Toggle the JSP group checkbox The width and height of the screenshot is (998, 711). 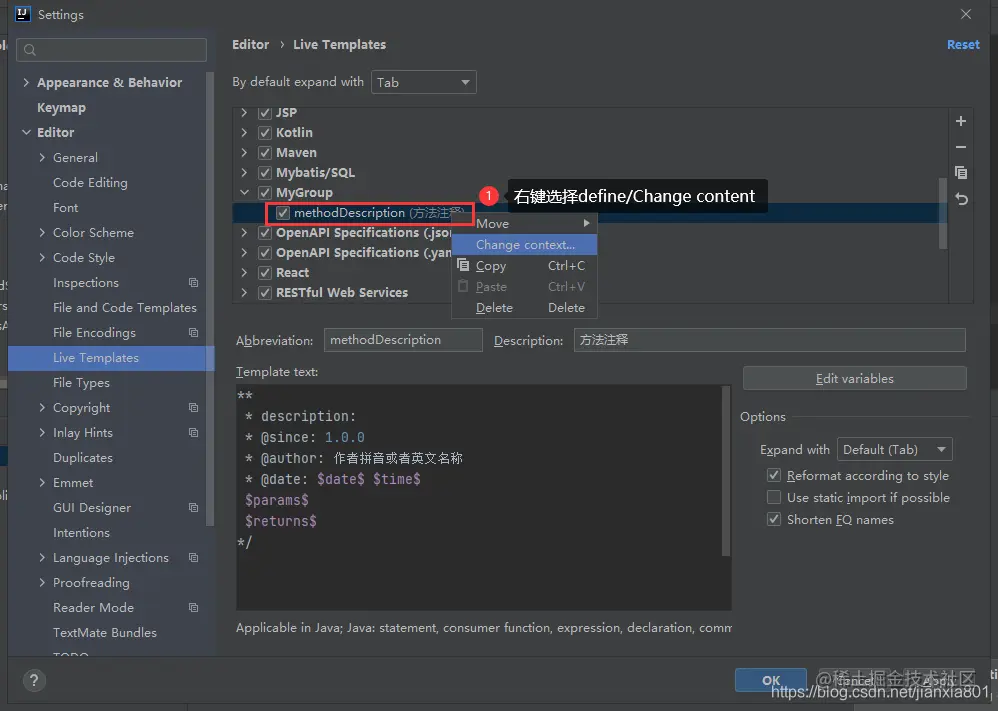(265, 113)
